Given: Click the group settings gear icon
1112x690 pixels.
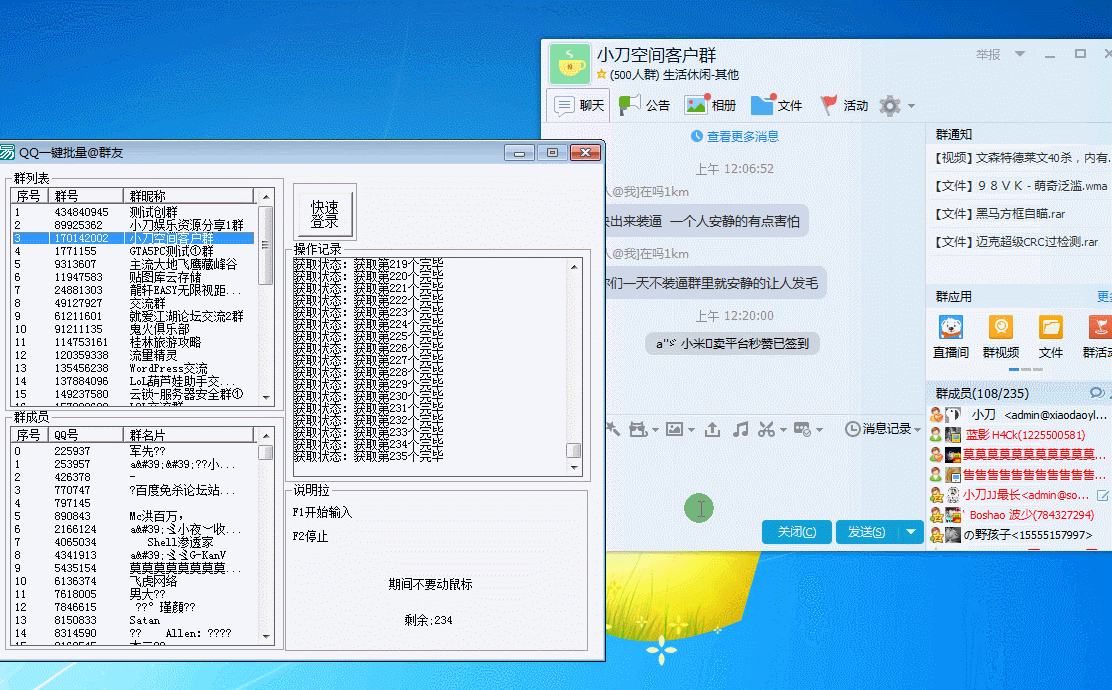Looking at the screenshot, I should click(889, 106).
